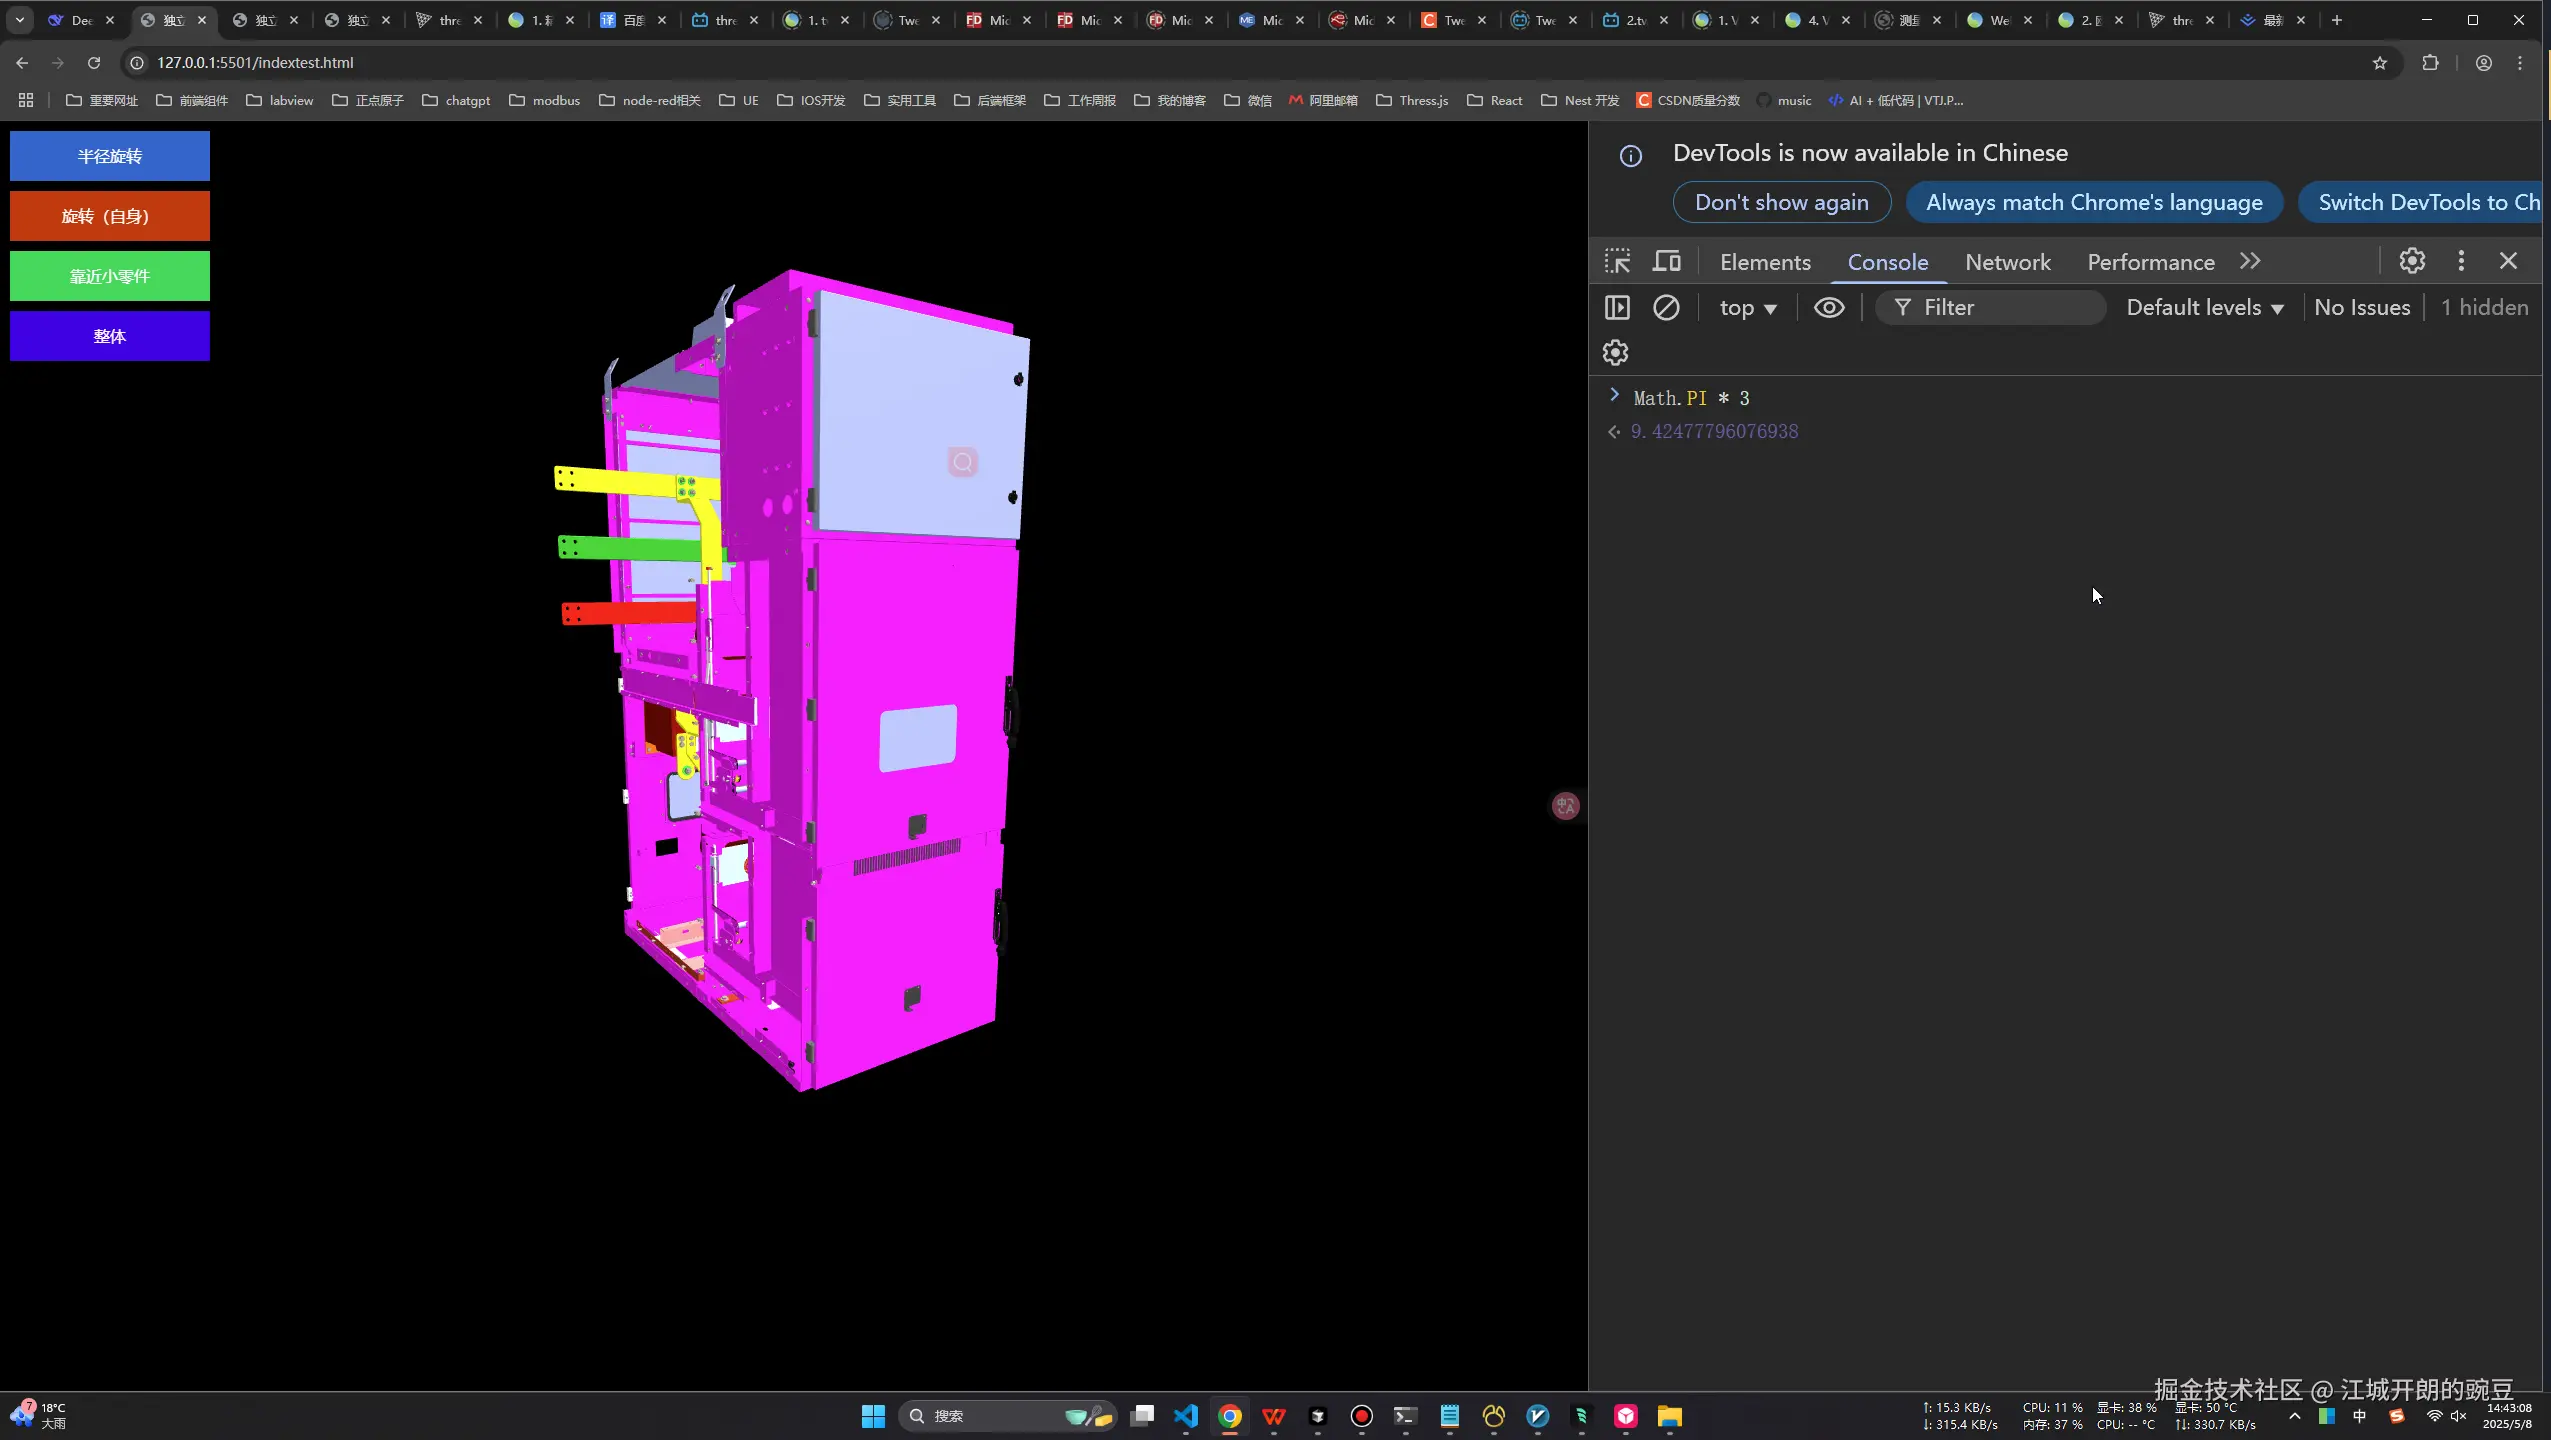
Task: Expand the Default levels dropdown
Action: tap(2204, 308)
